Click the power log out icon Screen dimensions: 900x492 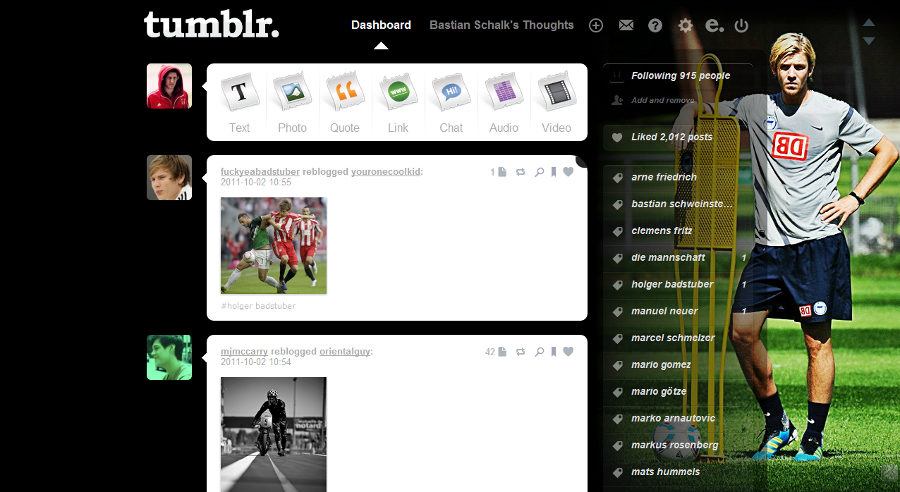[x=742, y=25]
